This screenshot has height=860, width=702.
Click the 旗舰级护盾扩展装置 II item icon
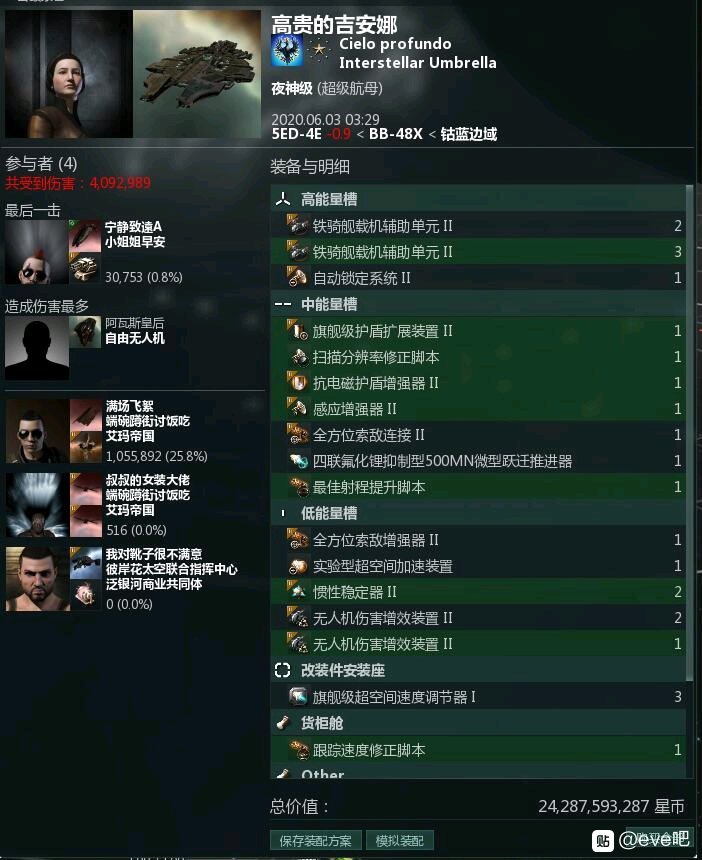(298, 331)
